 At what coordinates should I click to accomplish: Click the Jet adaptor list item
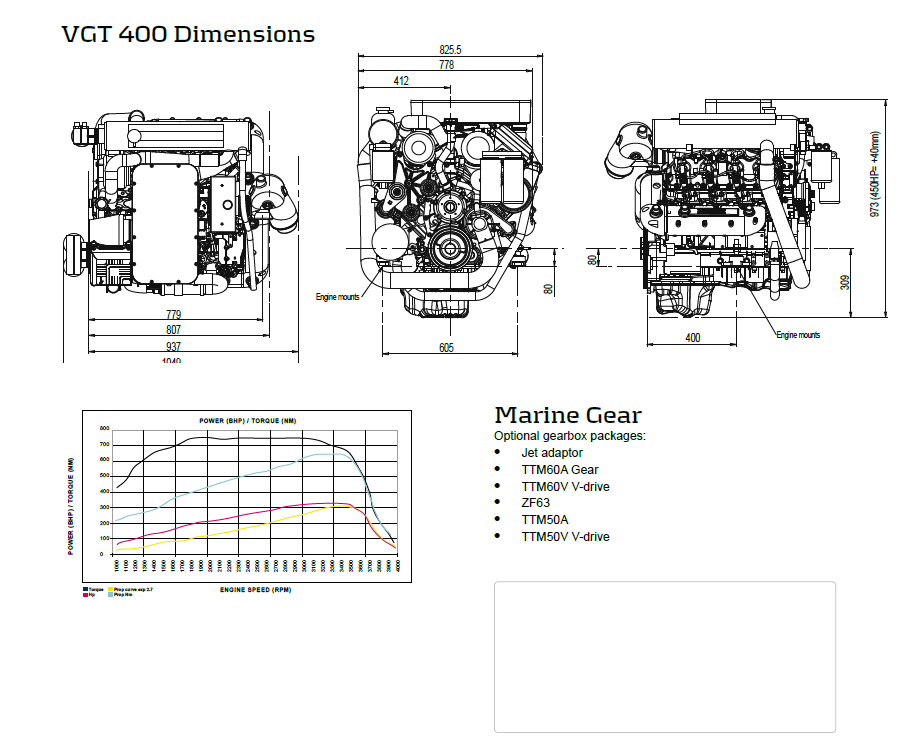[x=551, y=453]
